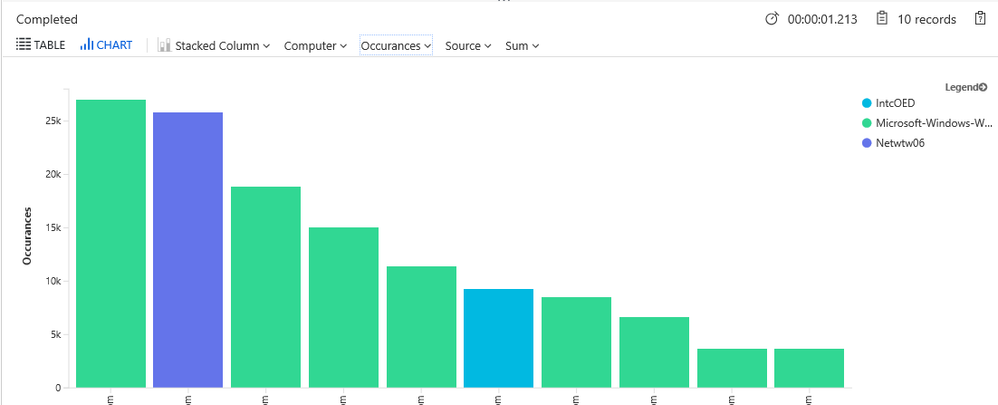This screenshot has height=405, width=998.
Task: Switch to the CHART results tab
Action: (106, 45)
